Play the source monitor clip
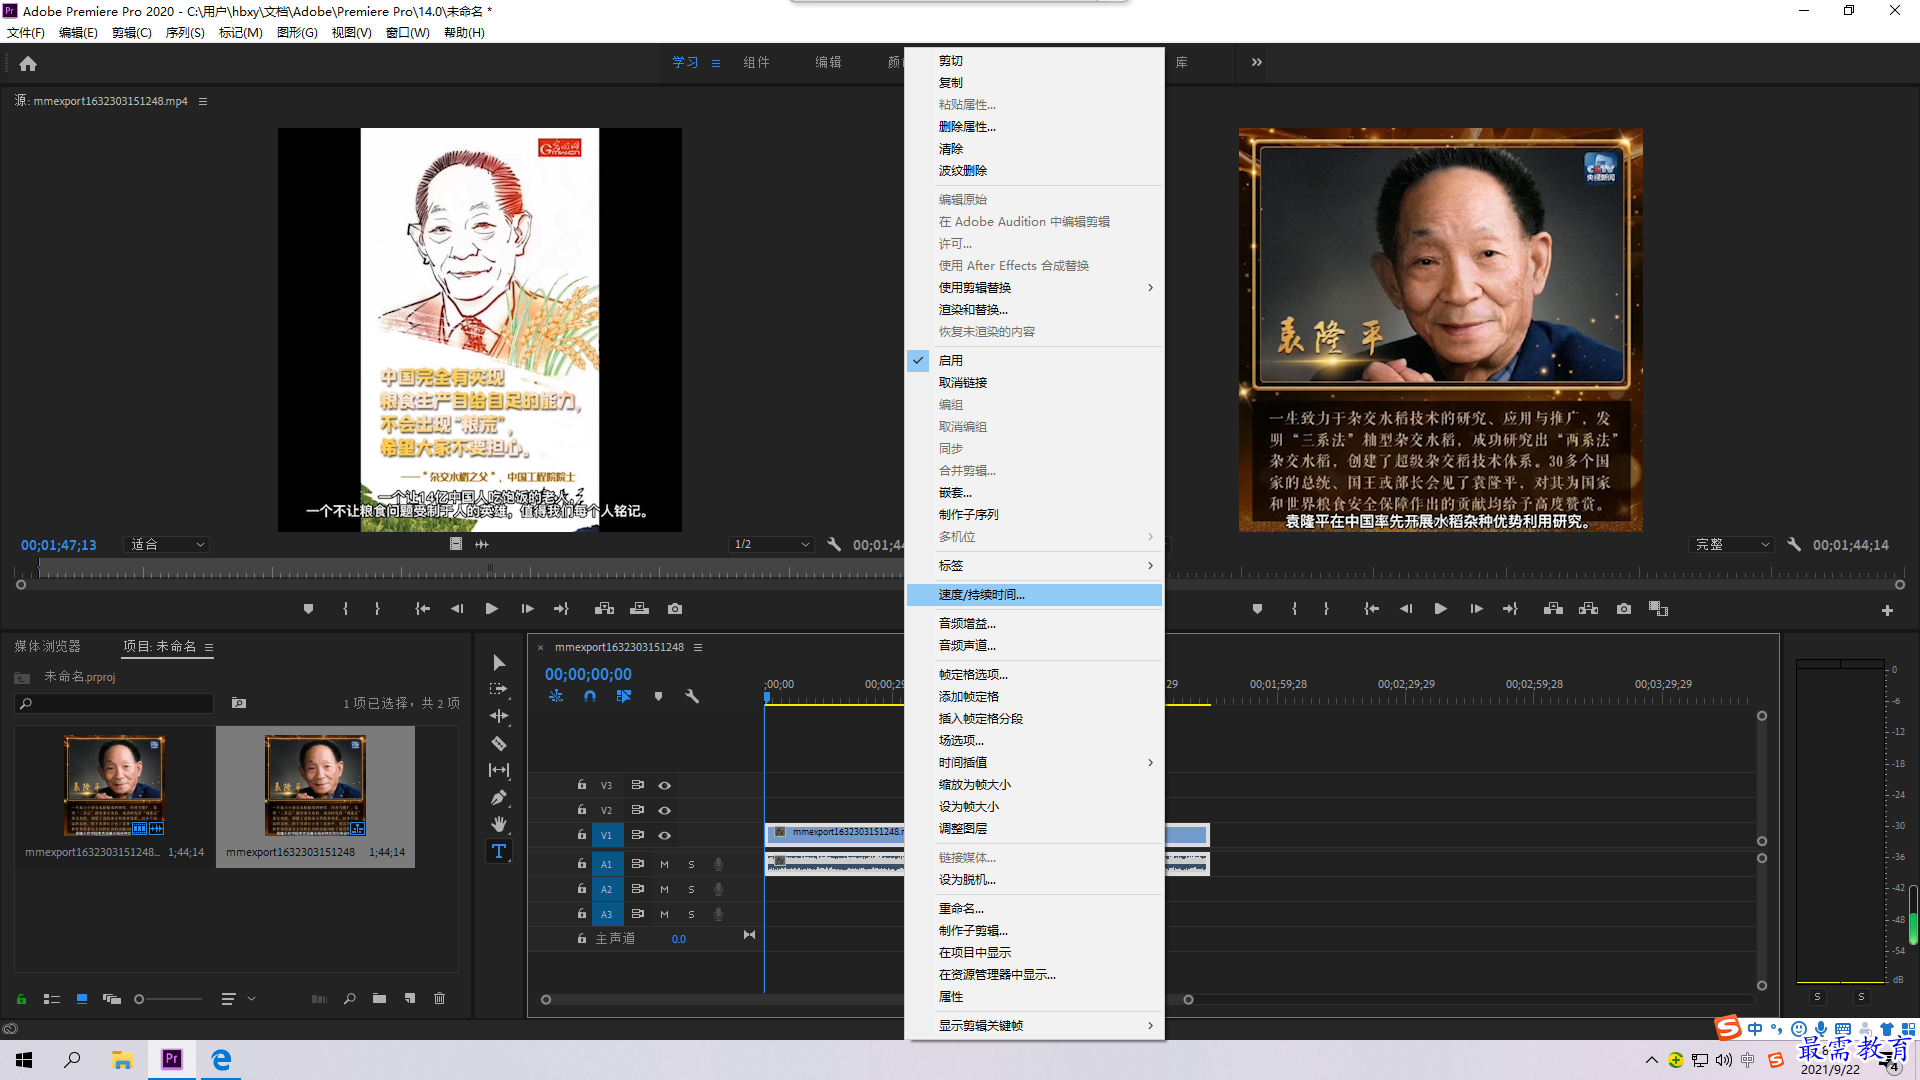 tap(491, 608)
